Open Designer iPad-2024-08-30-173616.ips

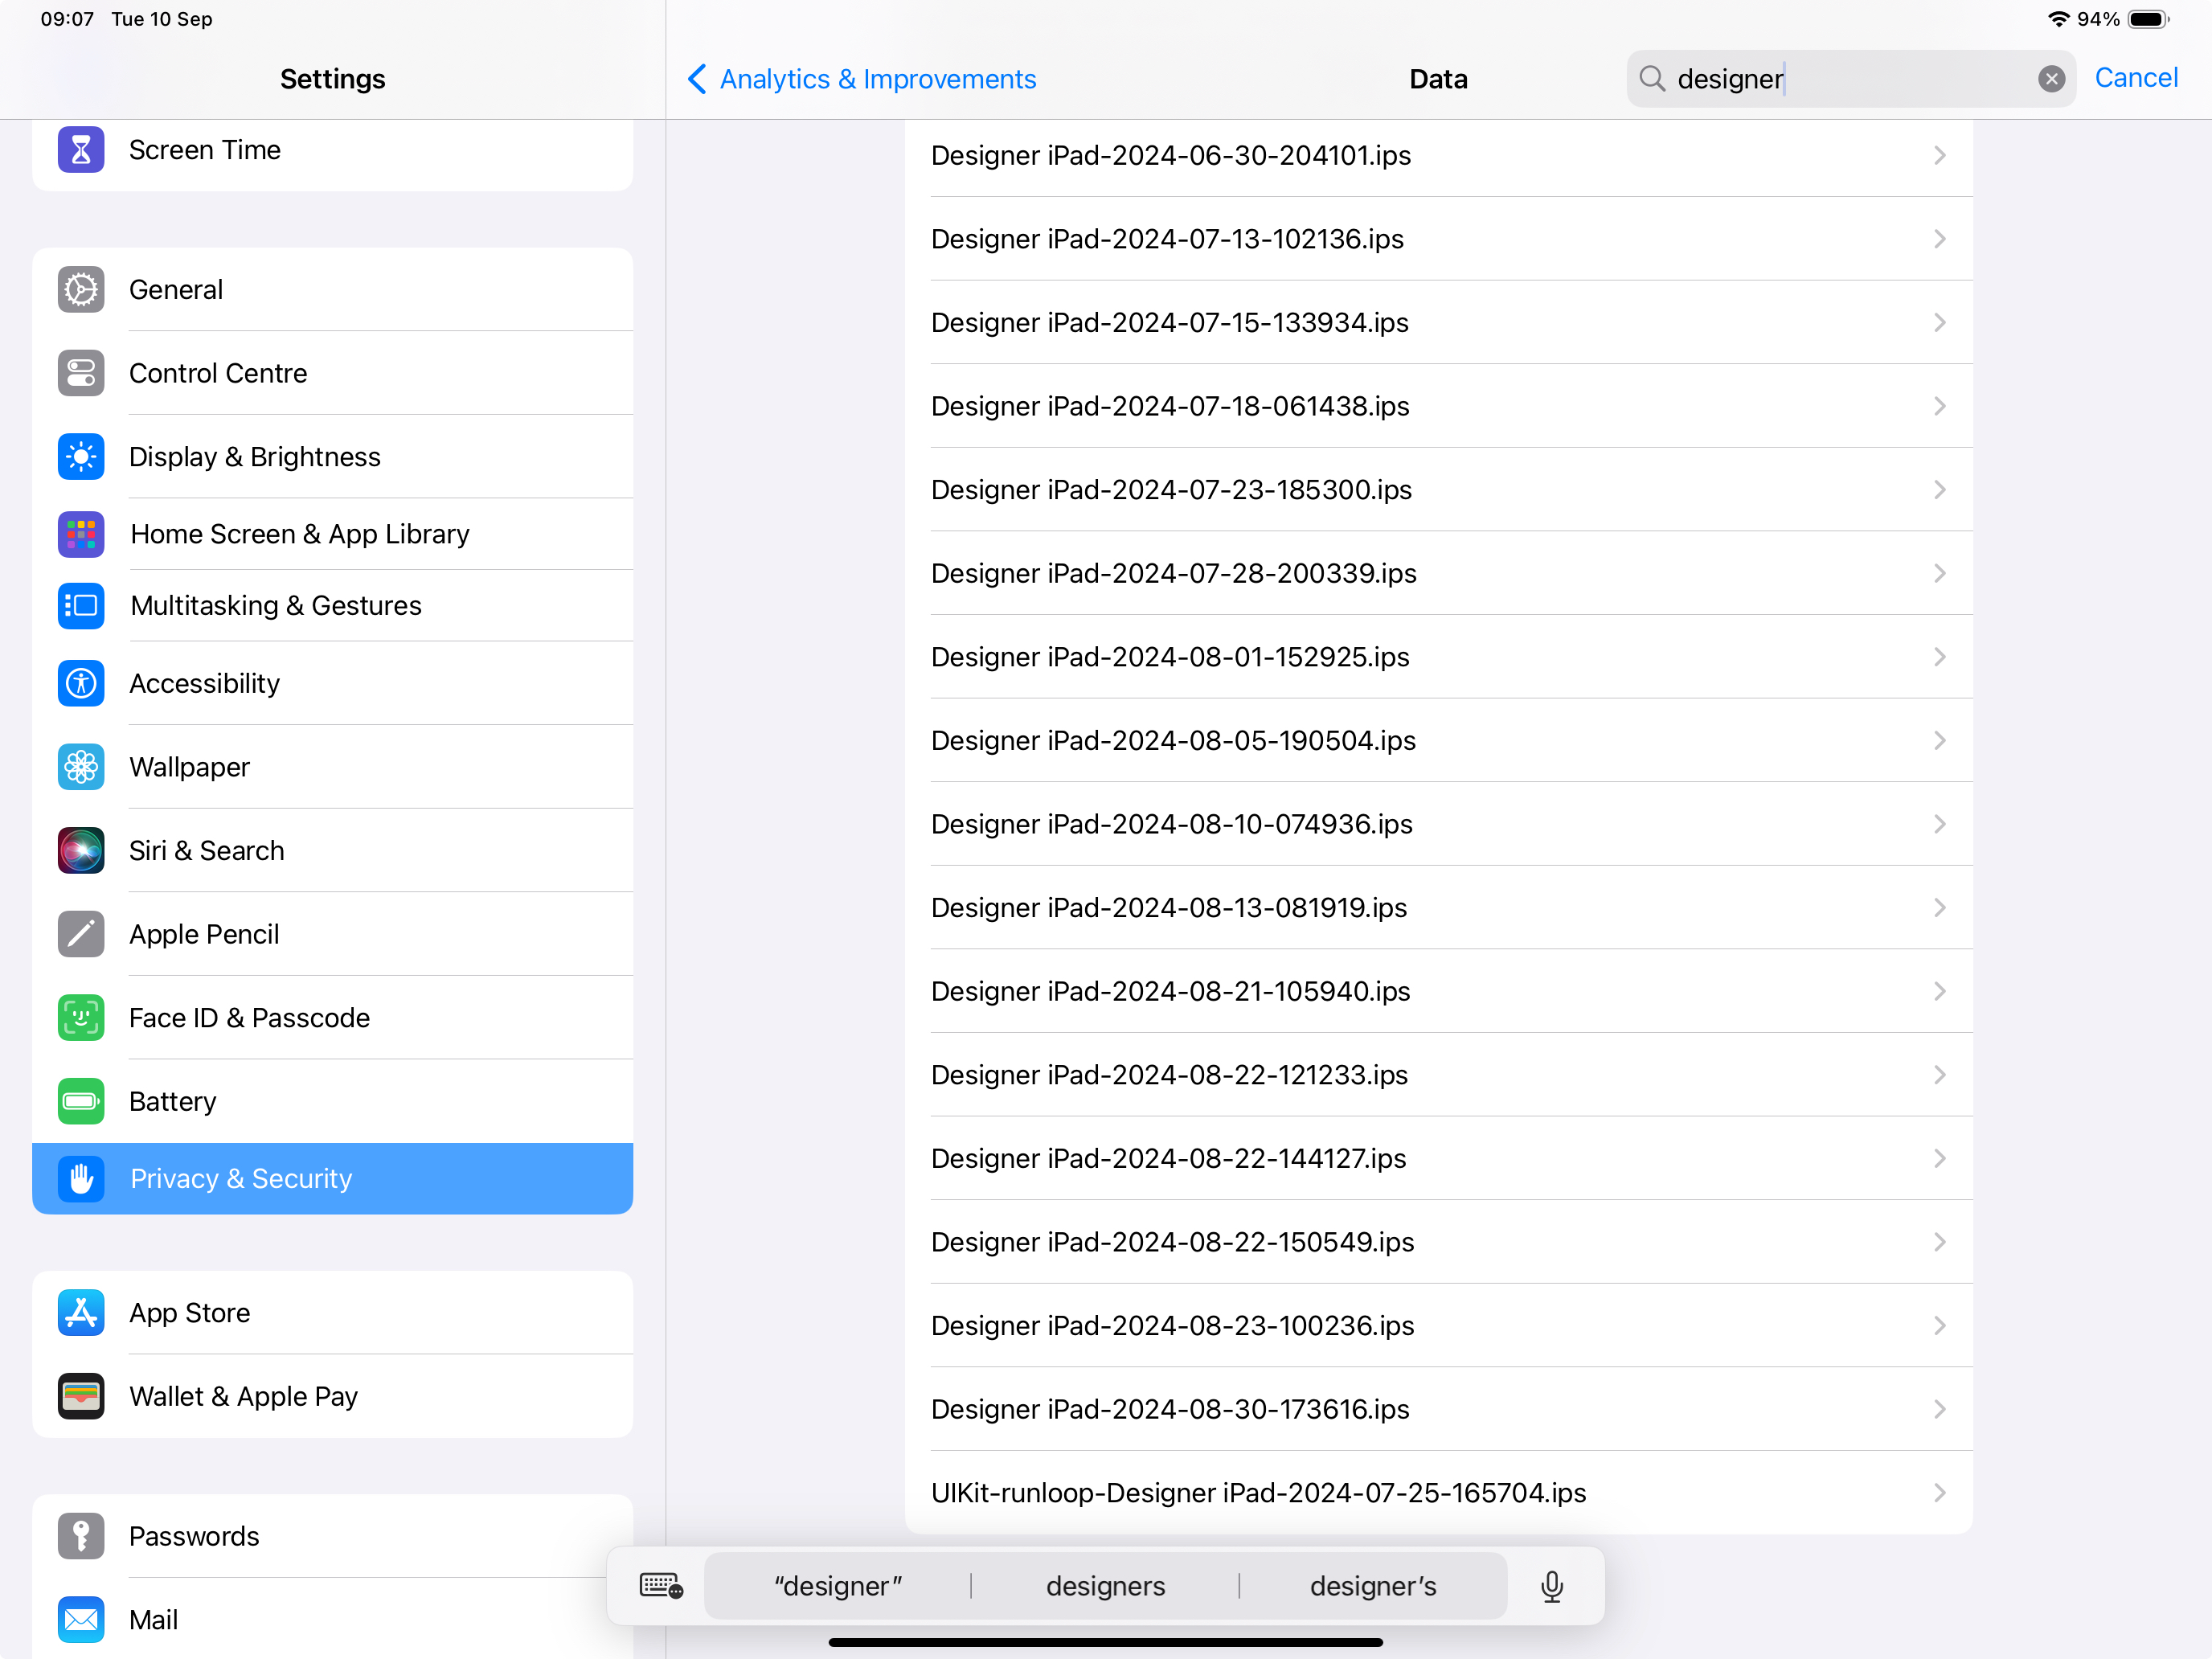point(1438,1409)
